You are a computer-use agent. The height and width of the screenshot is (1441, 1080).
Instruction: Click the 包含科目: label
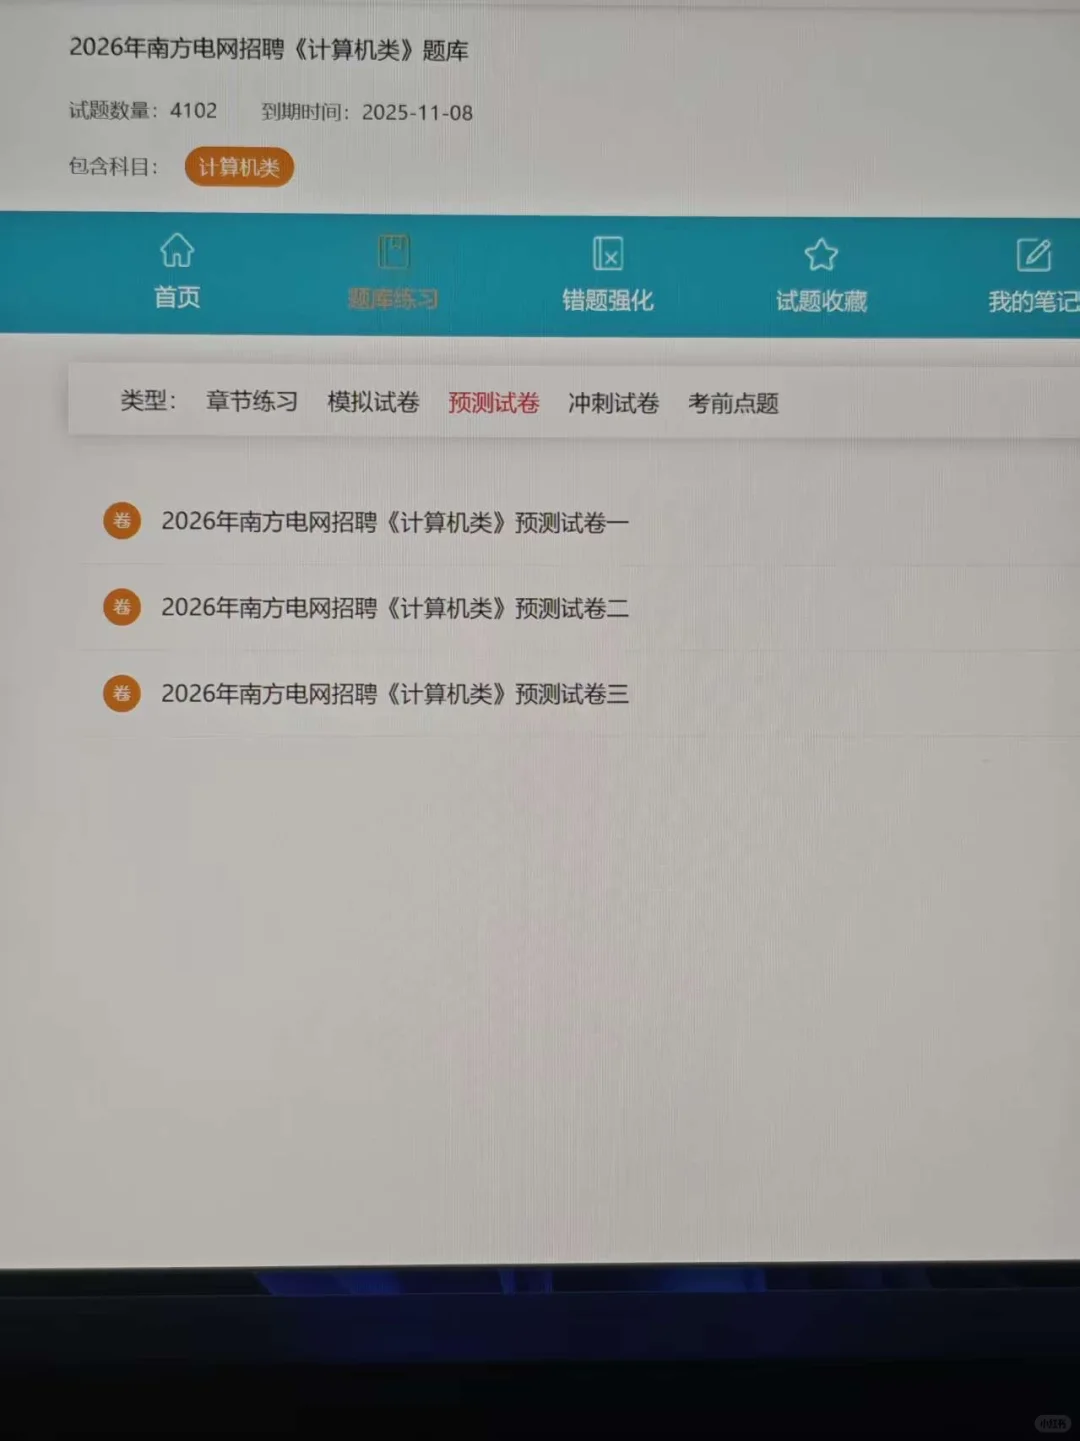tap(113, 166)
